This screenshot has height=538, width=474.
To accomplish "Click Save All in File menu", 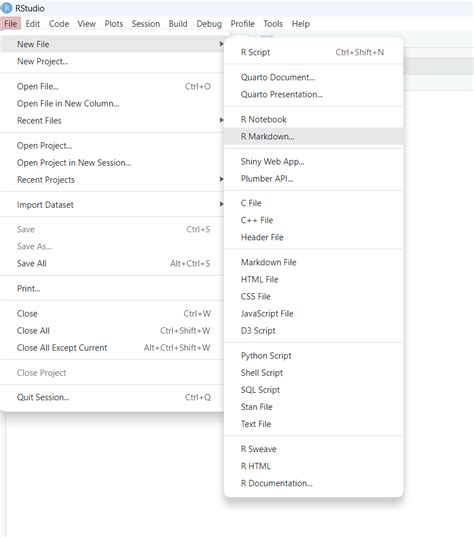I will (113, 264).
